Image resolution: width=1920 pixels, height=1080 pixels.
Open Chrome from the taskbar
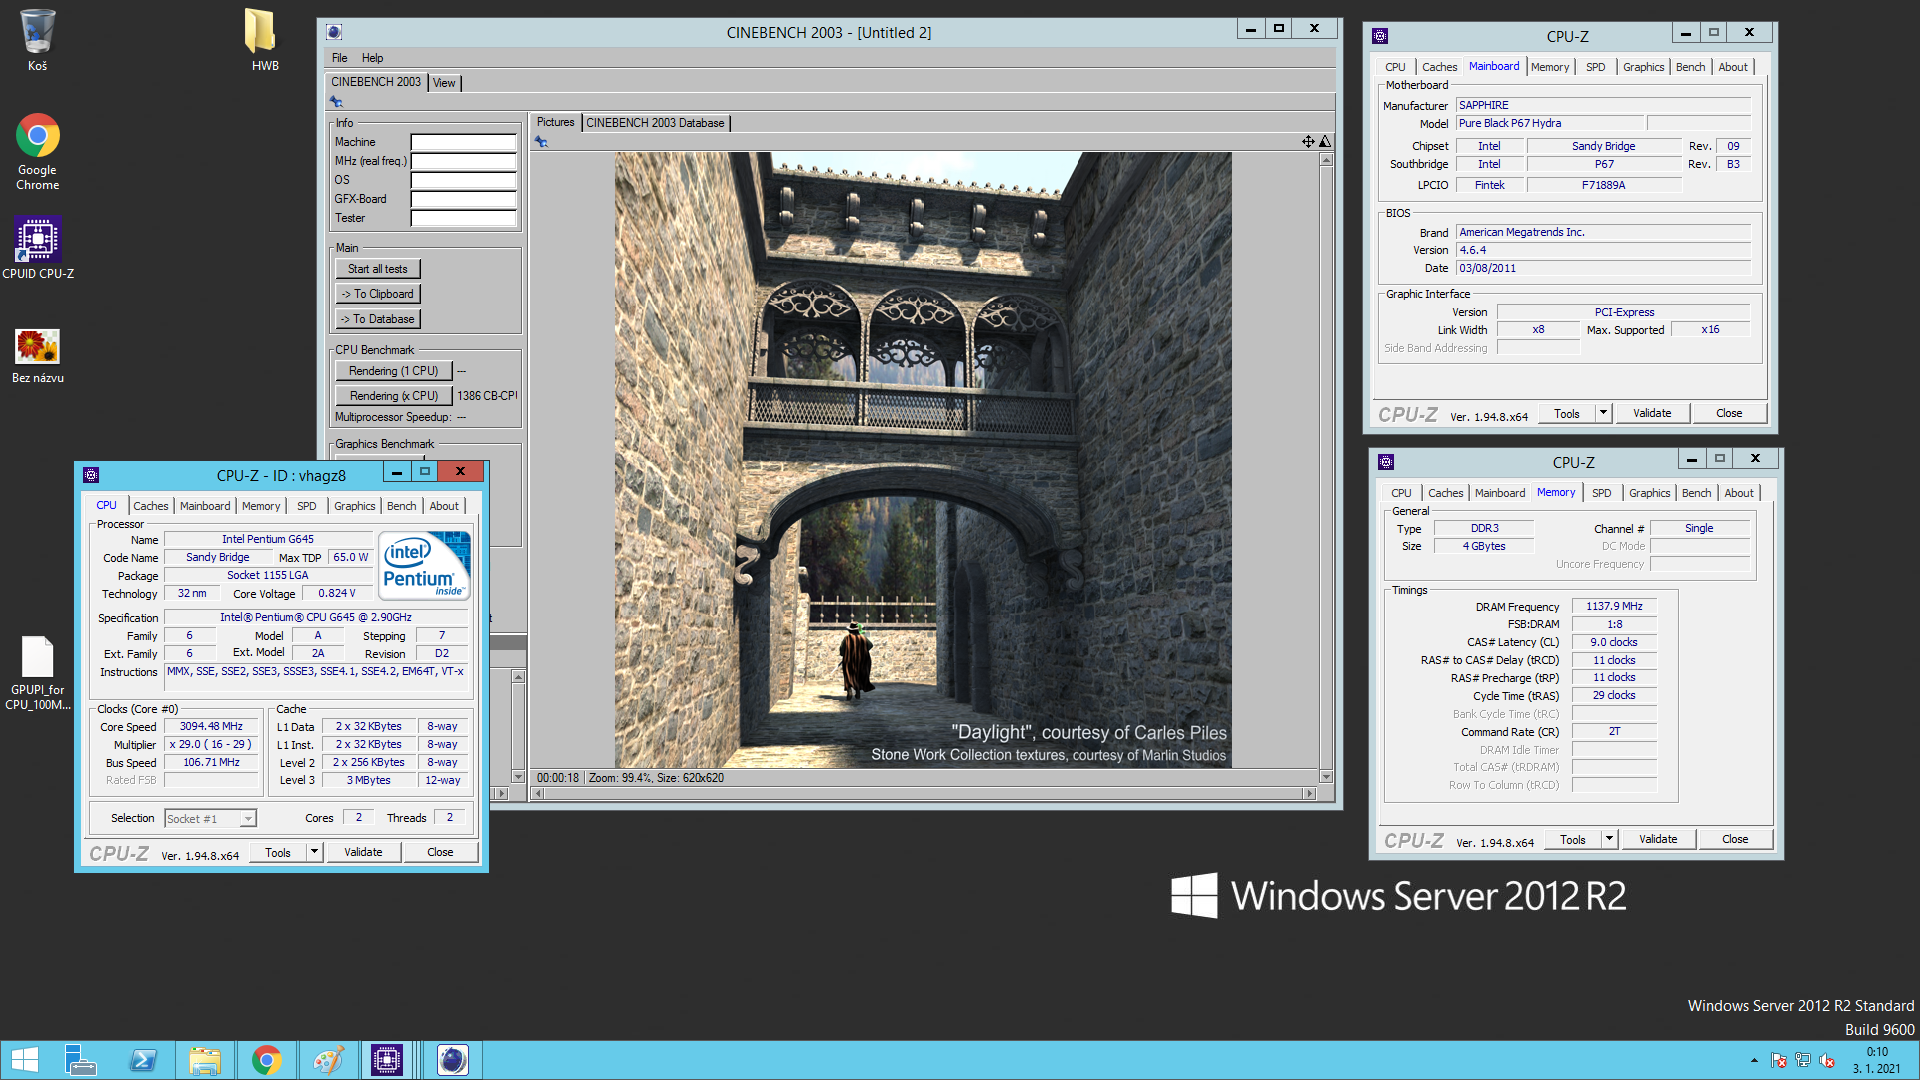[267, 1060]
